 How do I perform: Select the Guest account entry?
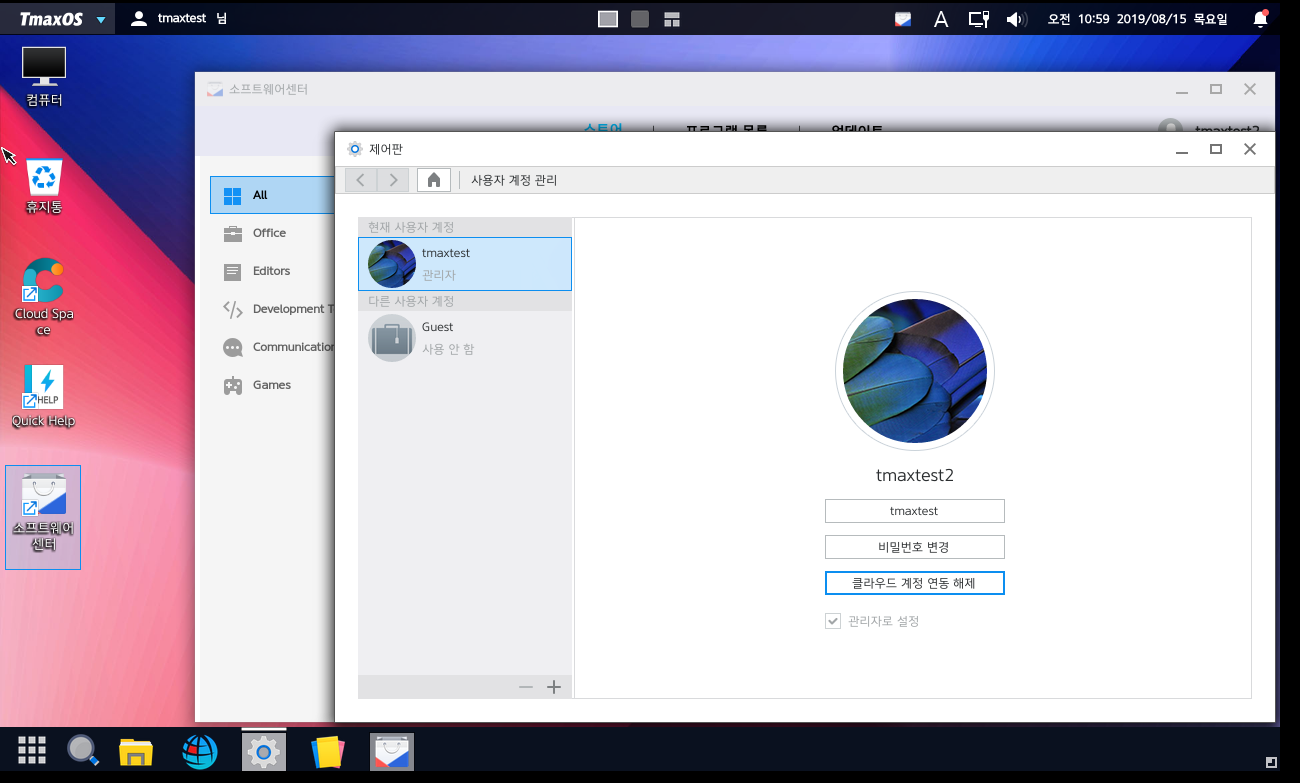(465, 338)
